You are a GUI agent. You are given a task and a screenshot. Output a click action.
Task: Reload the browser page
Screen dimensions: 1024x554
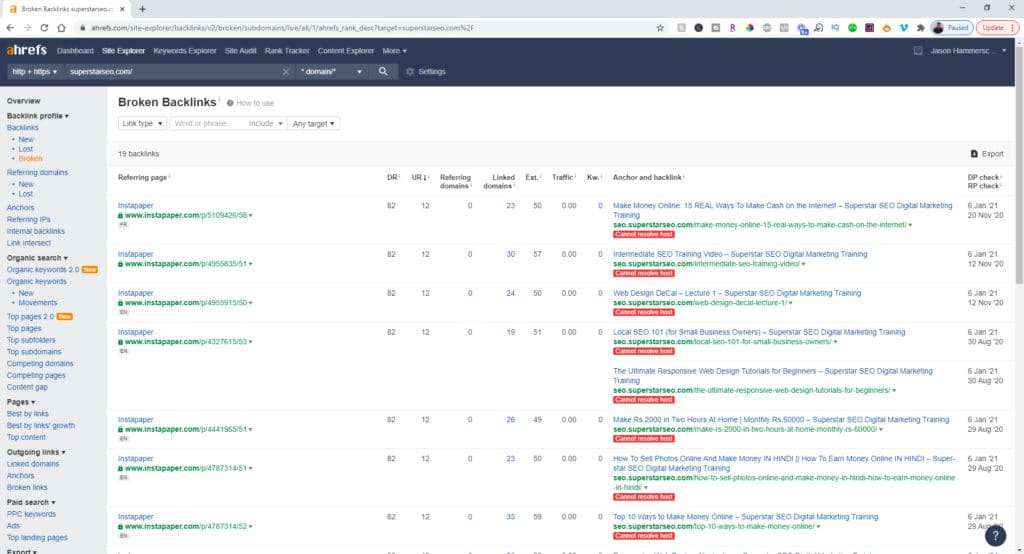pyautogui.click(x=44, y=28)
